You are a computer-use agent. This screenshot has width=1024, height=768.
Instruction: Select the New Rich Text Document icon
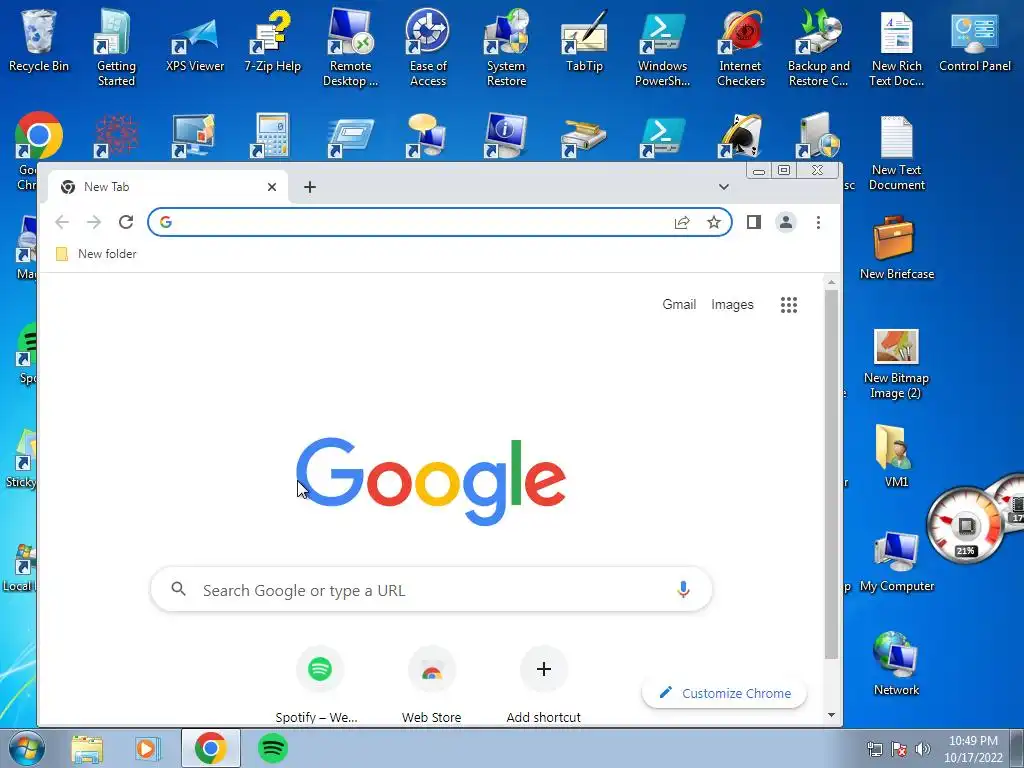click(x=897, y=48)
